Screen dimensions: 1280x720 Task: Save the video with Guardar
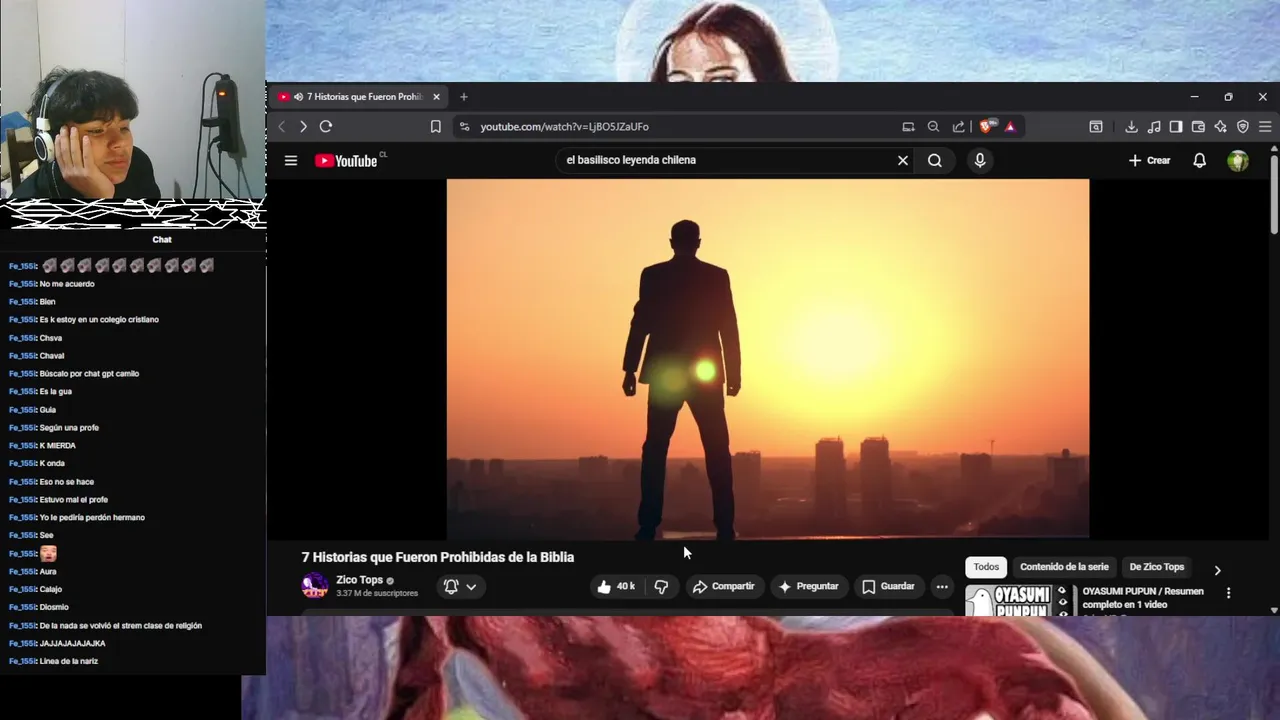888,587
